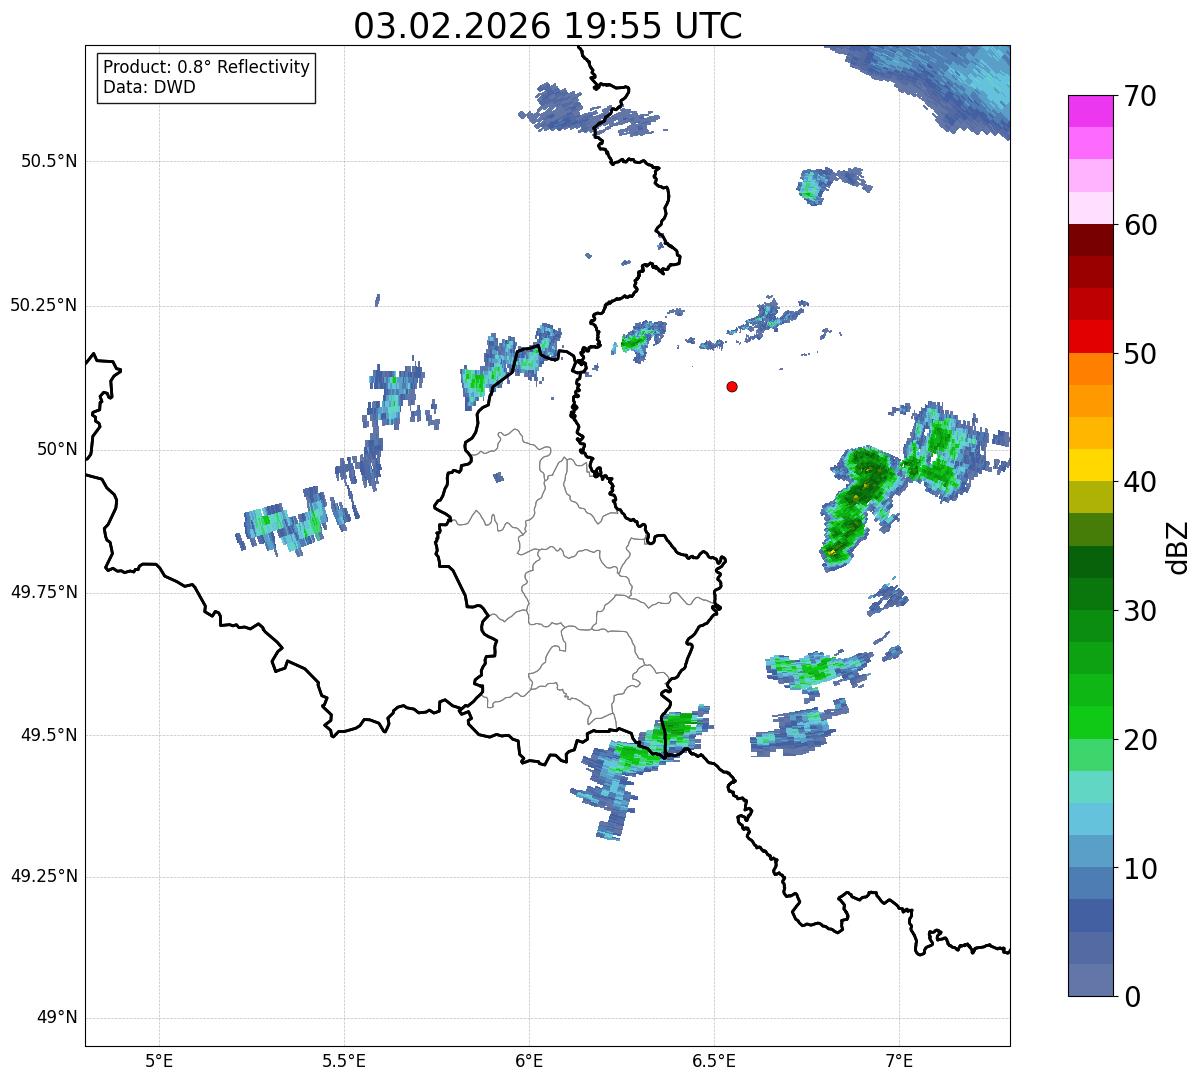Click the yellow colorbar segment above 40
This screenshot has width=1202, height=1081.
(x=1090, y=466)
